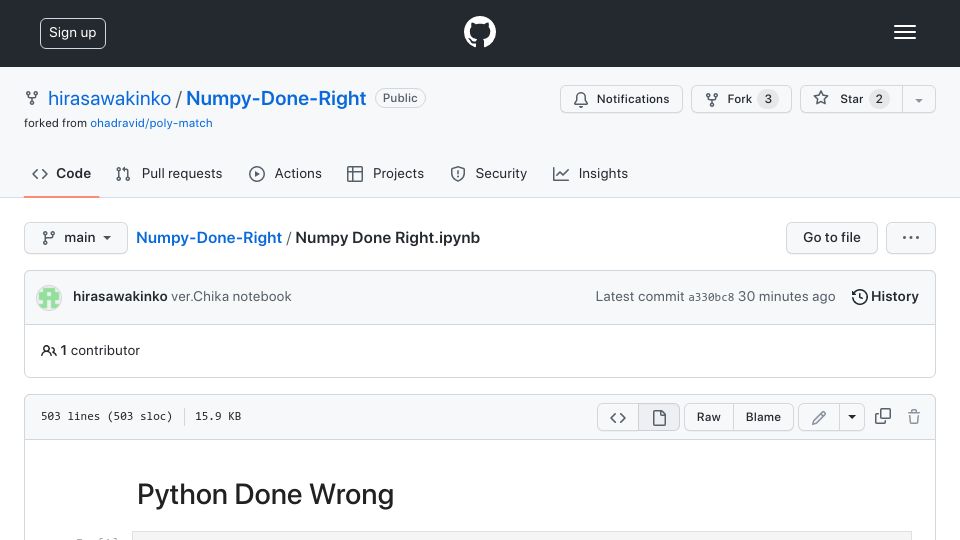
Task: Open the GitHub homepage logo
Action: pos(479,32)
